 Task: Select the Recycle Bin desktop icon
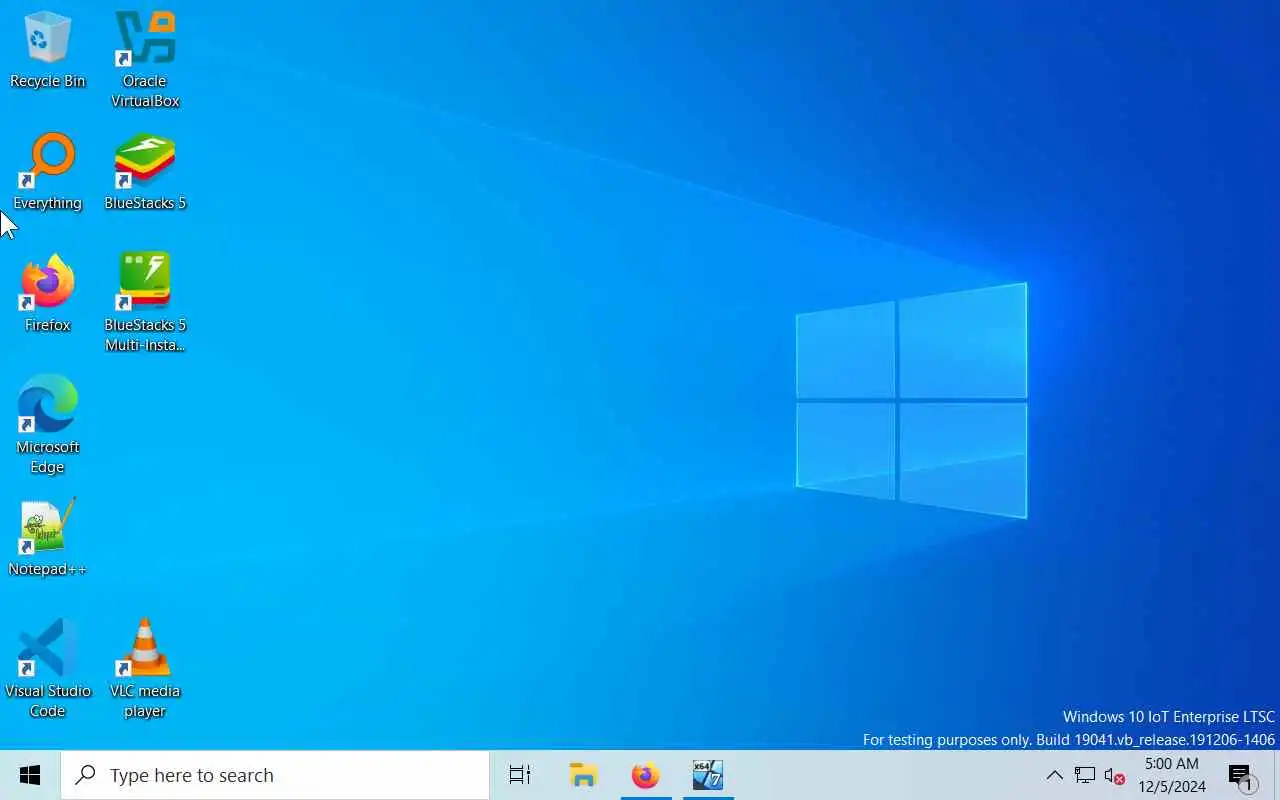(47, 50)
